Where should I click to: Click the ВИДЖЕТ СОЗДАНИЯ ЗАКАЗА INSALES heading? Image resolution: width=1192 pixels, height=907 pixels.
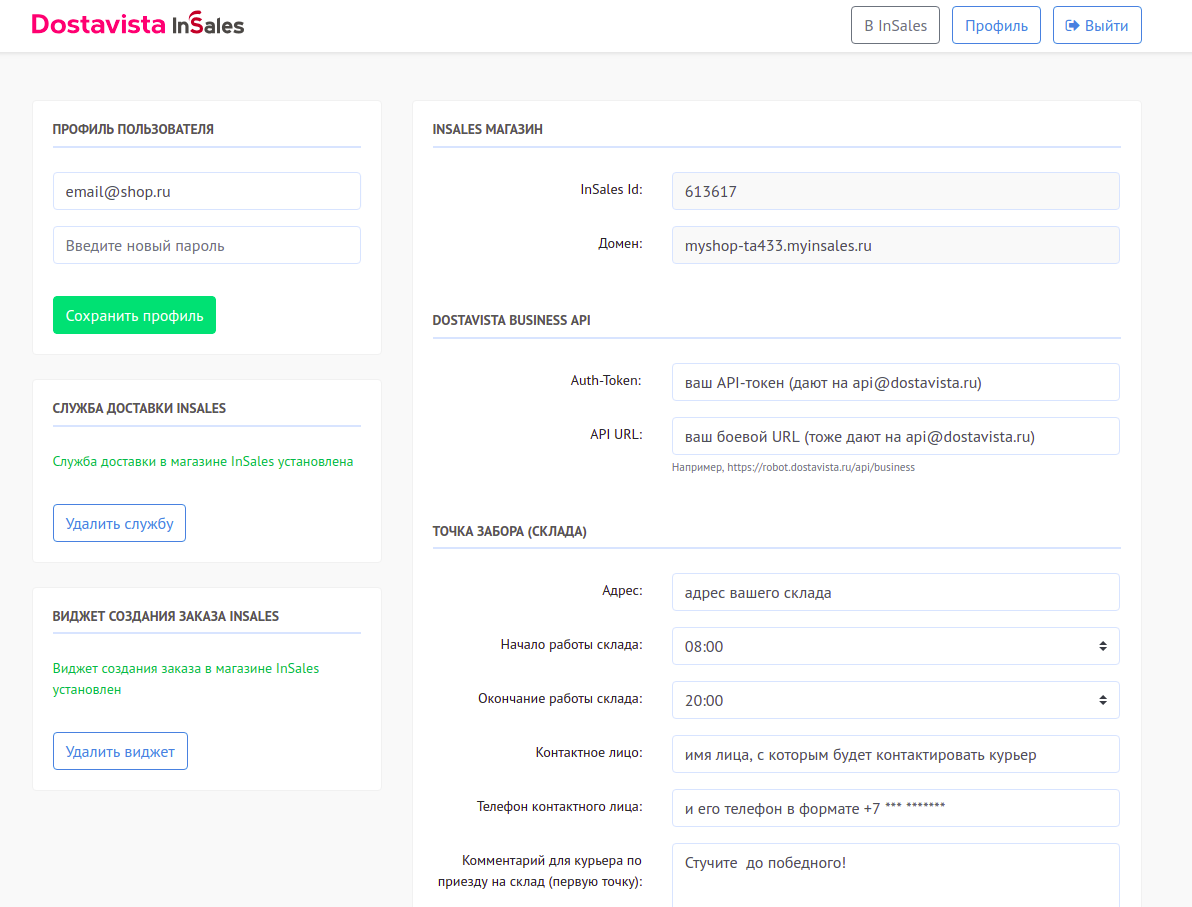(166, 616)
